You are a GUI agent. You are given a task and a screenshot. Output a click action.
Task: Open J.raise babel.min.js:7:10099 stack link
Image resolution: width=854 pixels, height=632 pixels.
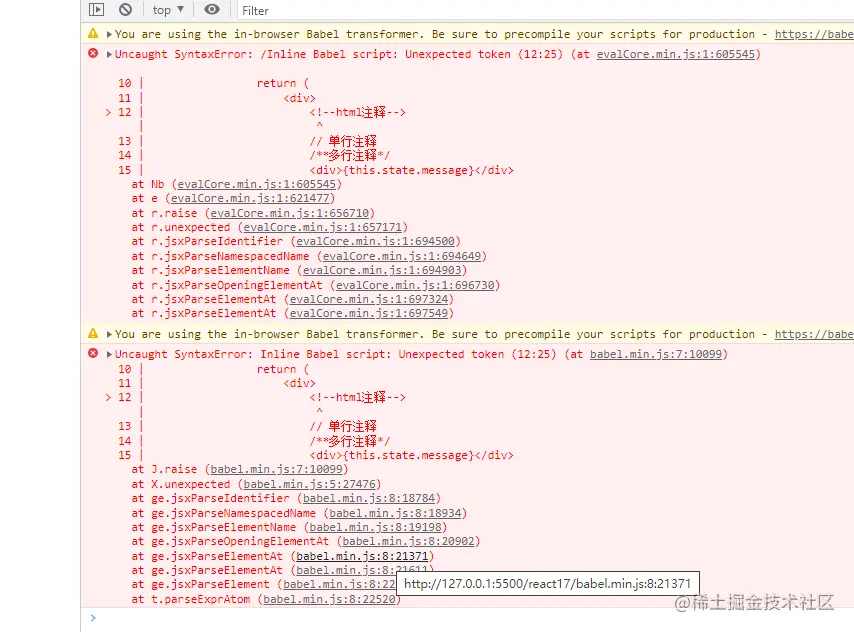tap(277, 469)
